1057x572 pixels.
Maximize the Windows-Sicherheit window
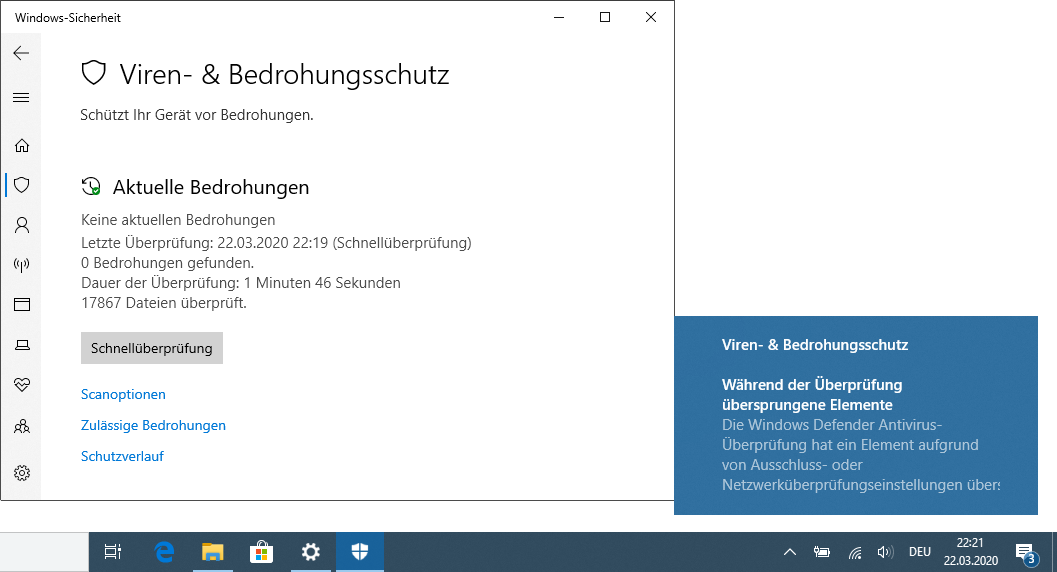coord(605,18)
